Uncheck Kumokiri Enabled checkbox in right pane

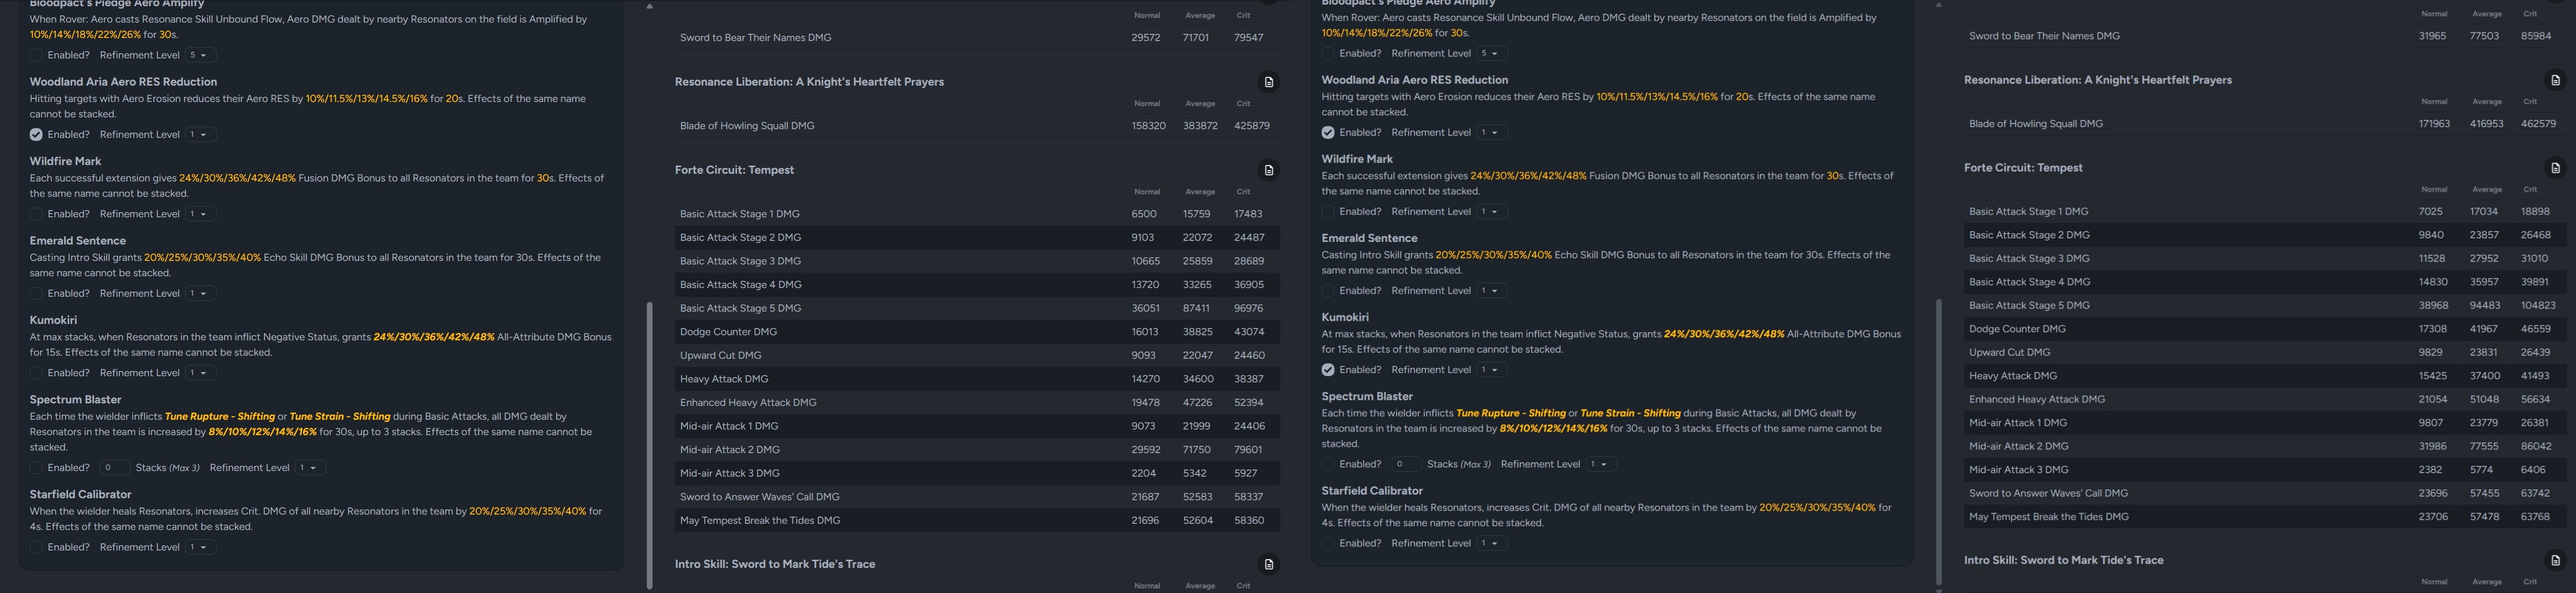pos(1328,370)
